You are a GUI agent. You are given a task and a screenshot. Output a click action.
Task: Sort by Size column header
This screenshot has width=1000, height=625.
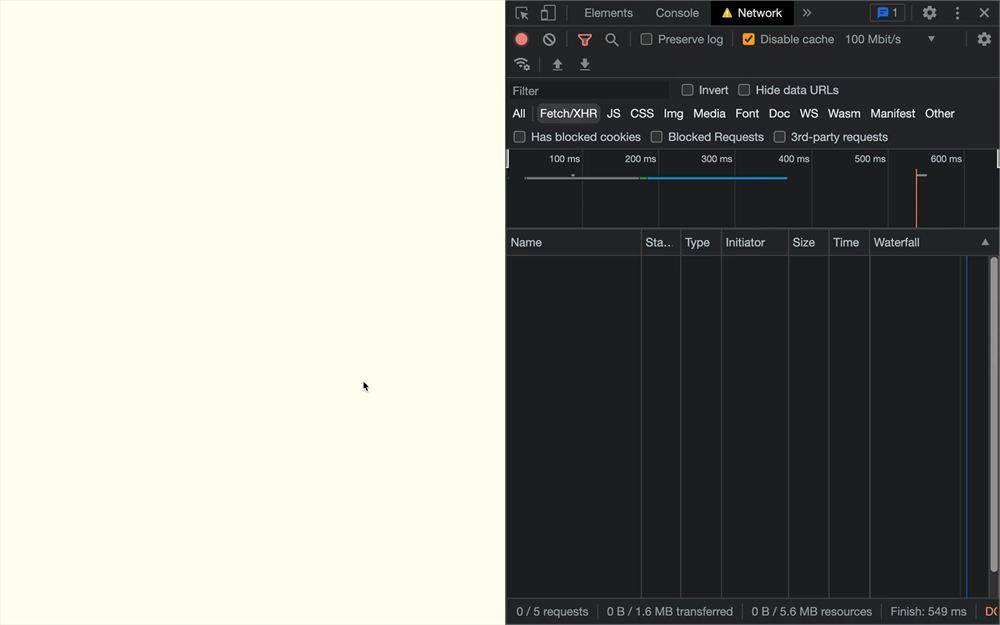coord(808,242)
